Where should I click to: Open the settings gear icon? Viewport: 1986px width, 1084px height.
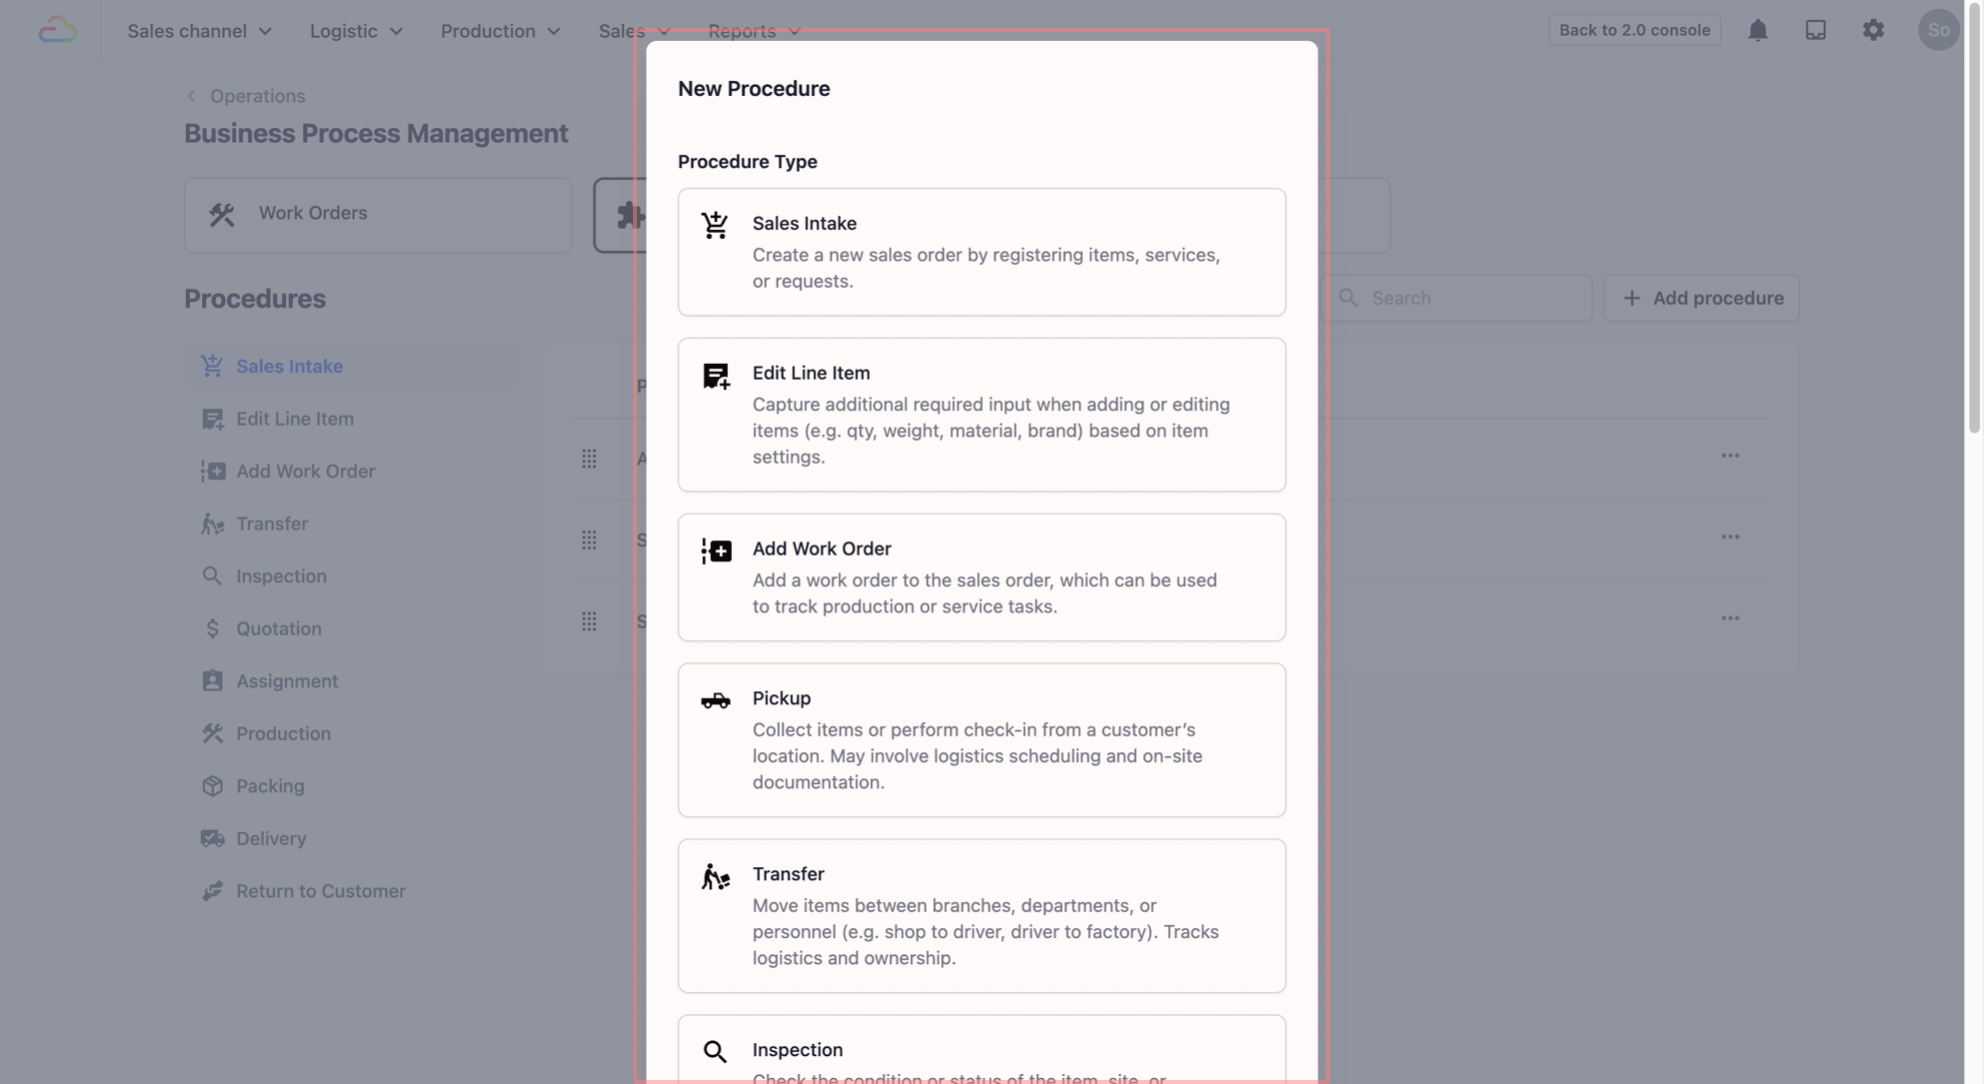coord(1873,30)
